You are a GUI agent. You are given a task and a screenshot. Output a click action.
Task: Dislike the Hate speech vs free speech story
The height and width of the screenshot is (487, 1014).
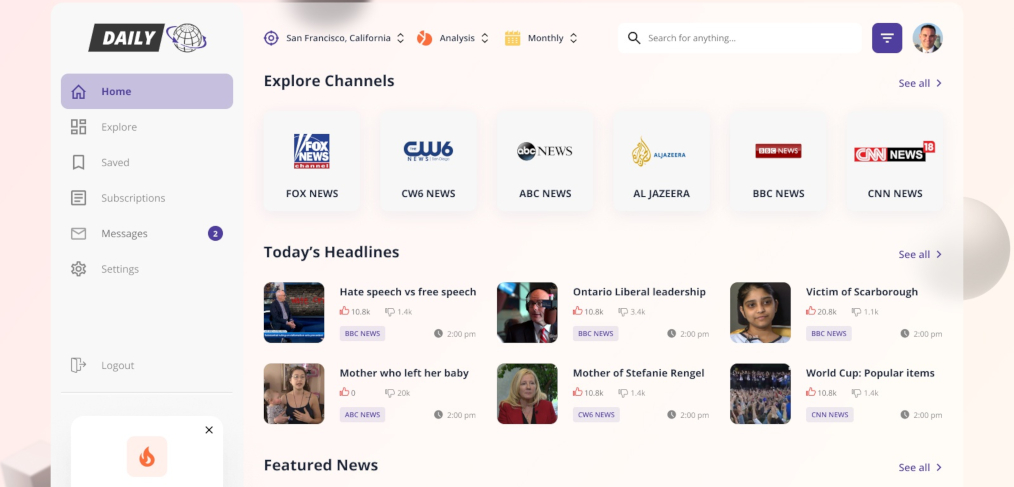click(x=390, y=312)
